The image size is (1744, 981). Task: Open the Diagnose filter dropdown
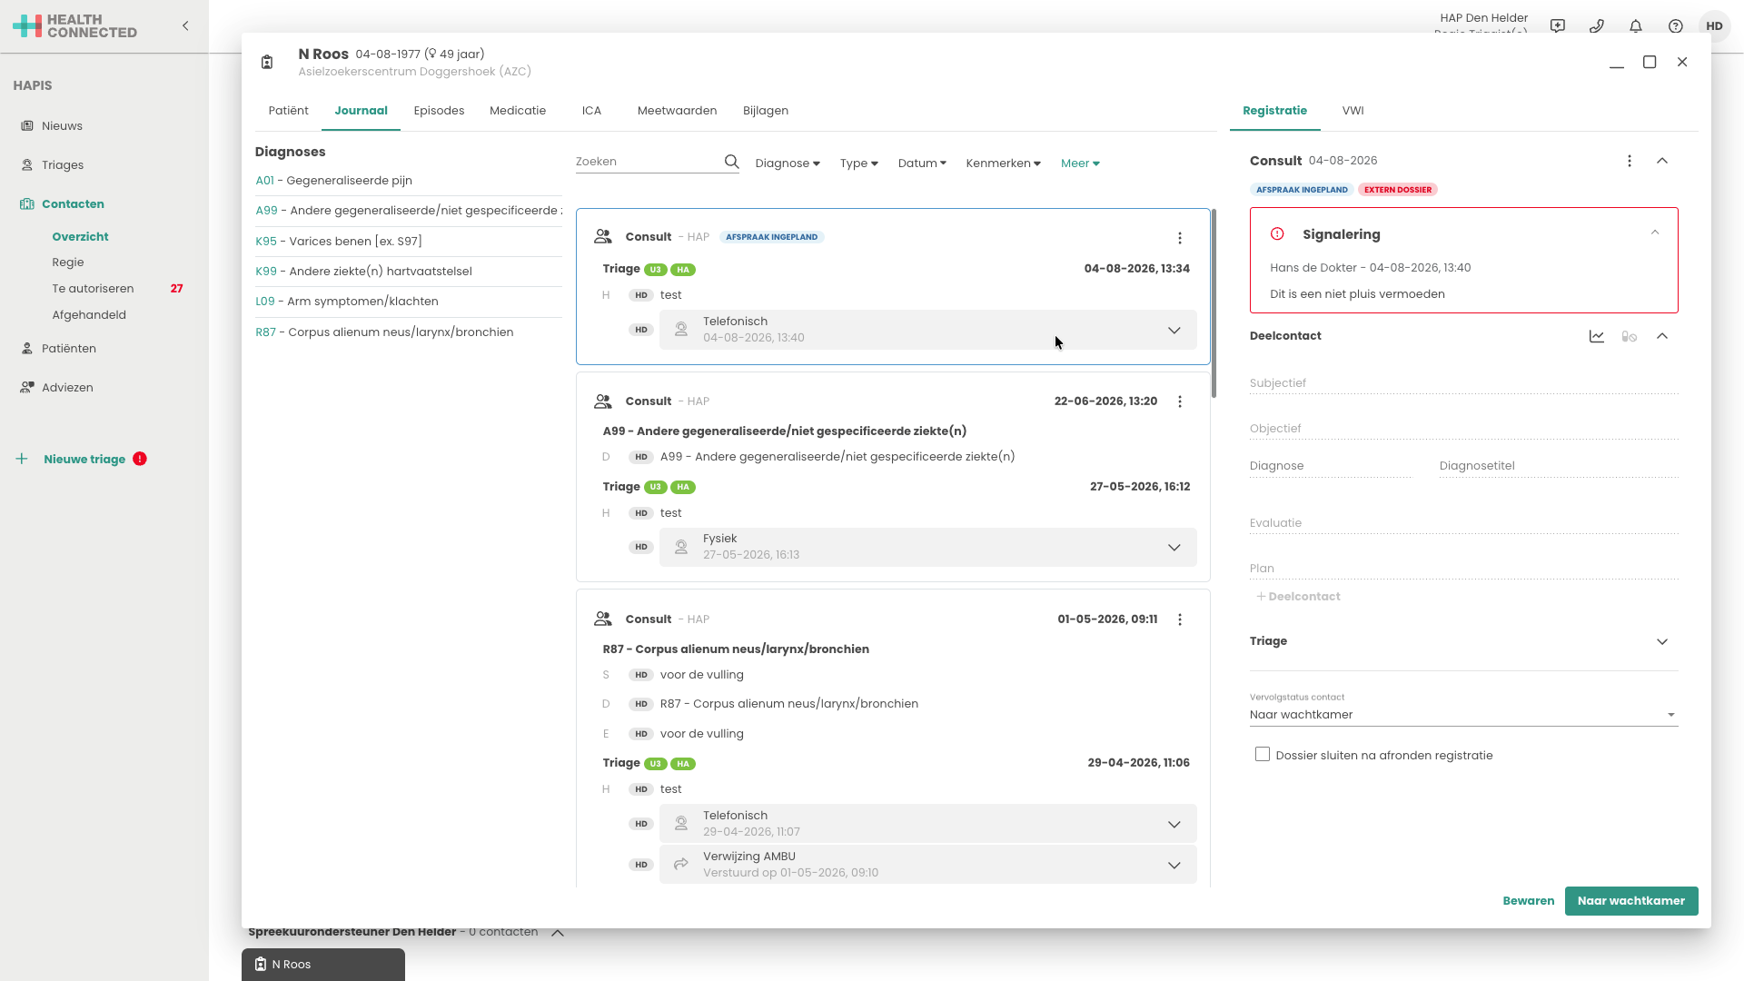point(787,163)
